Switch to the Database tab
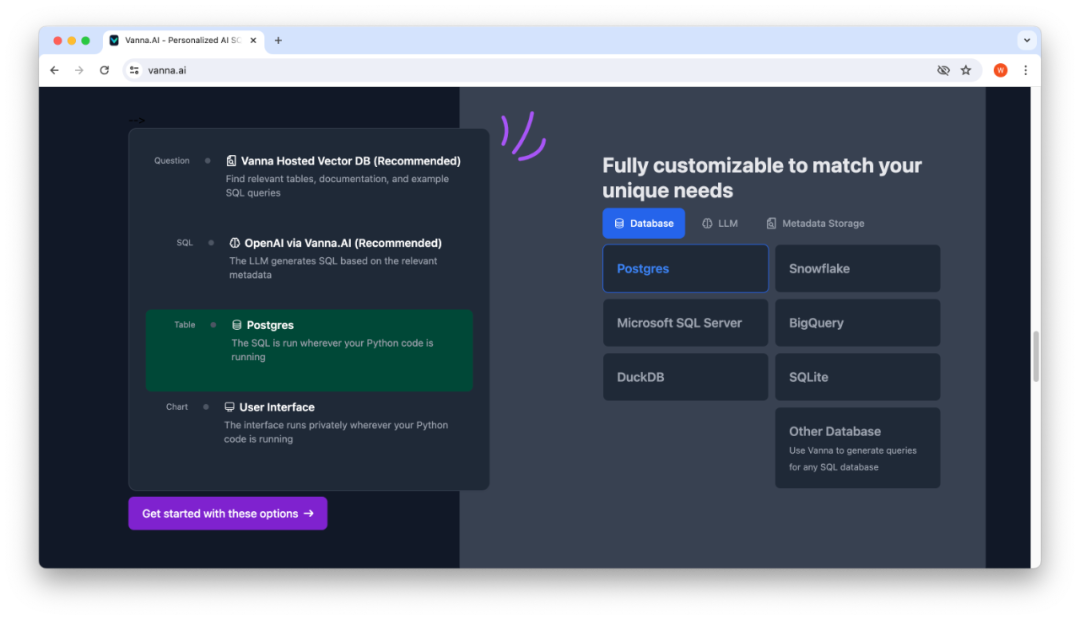The height and width of the screenshot is (619, 1080). [644, 224]
